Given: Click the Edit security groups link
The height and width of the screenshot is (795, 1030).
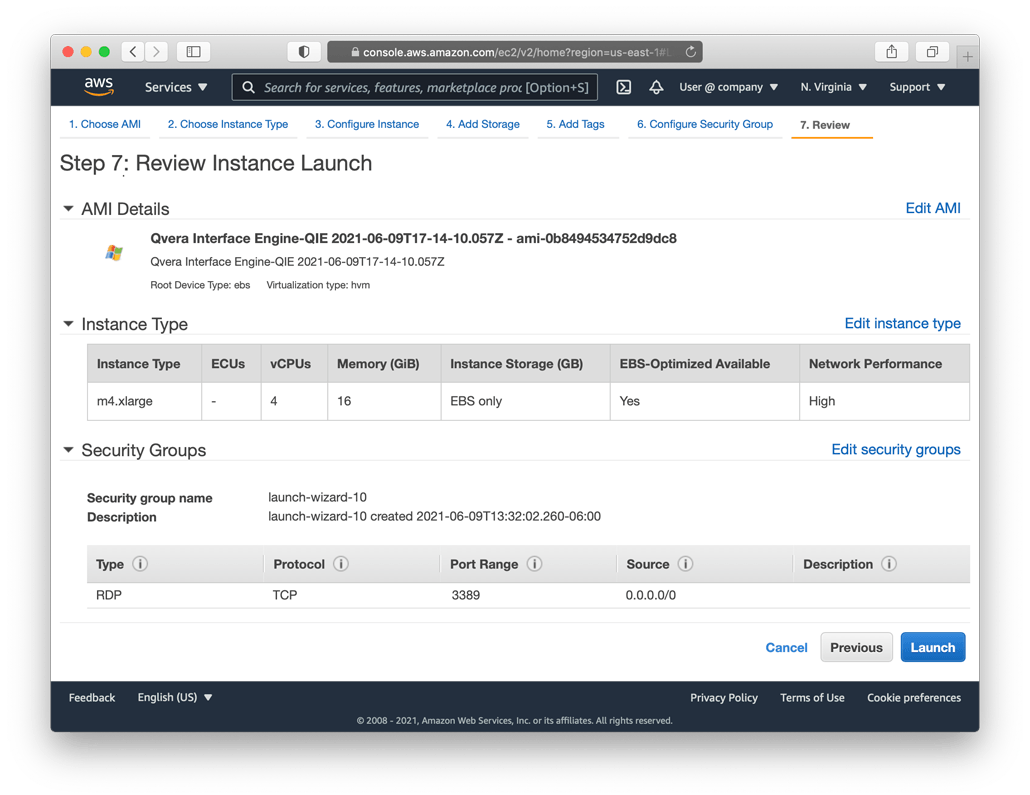Looking at the screenshot, I should coord(895,449).
